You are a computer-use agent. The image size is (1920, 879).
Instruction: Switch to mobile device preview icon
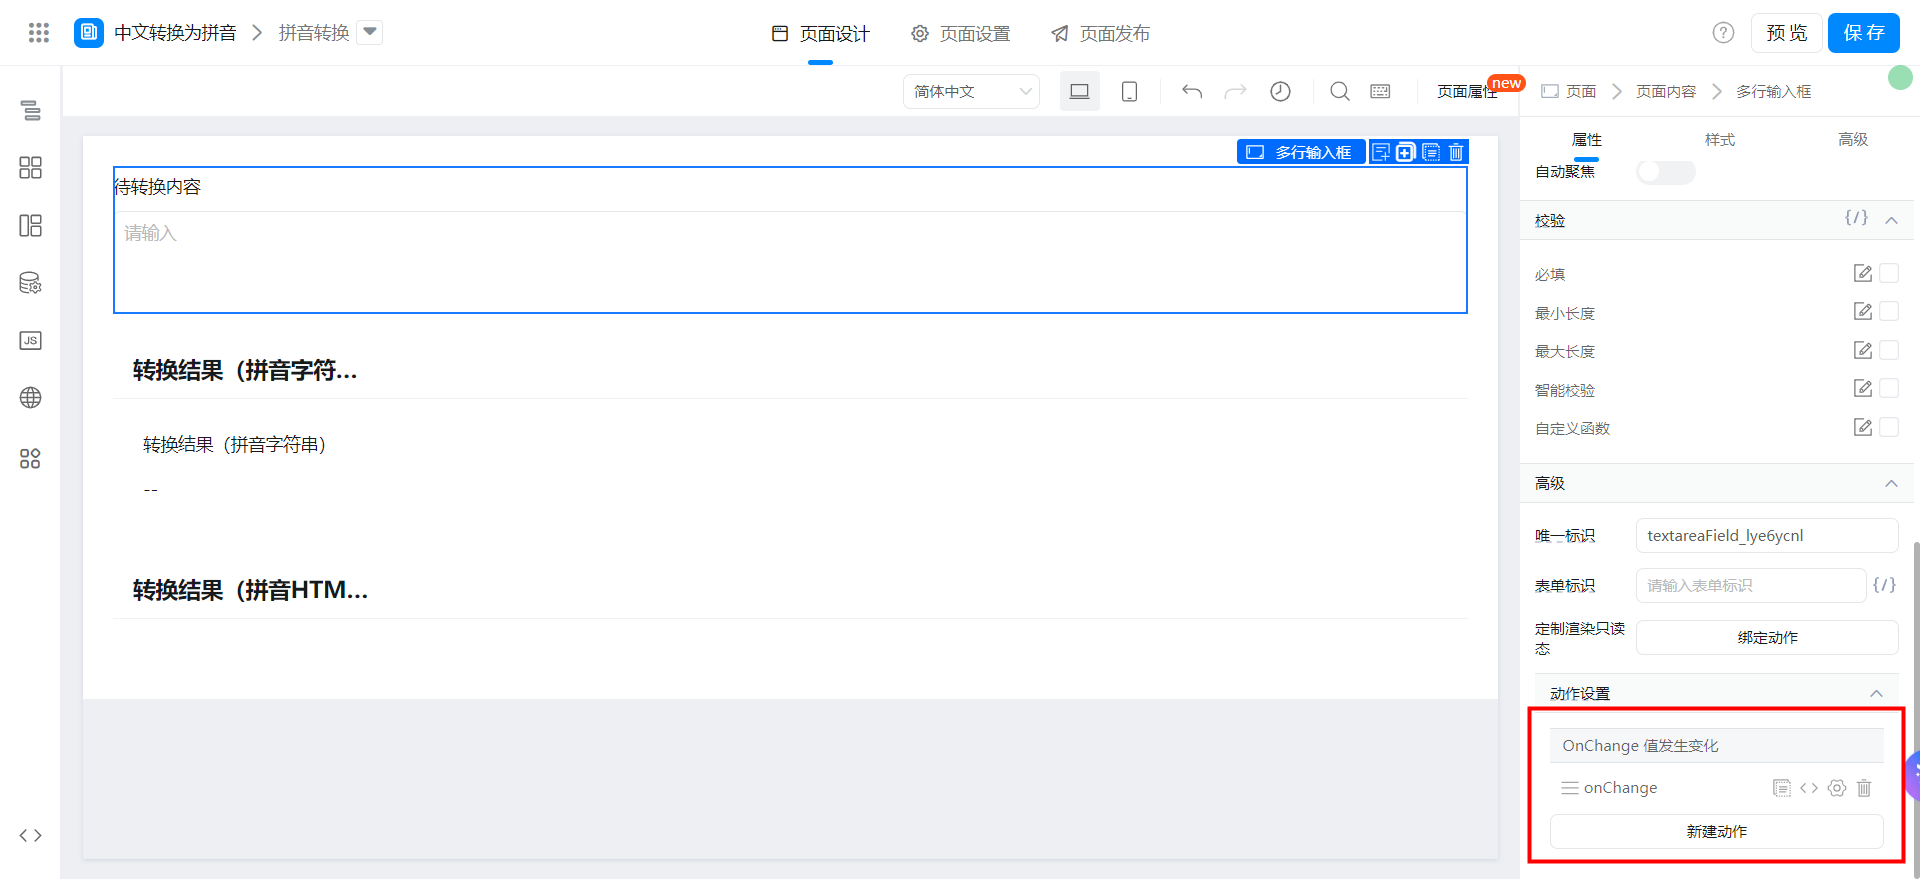tap(1129, 91)
